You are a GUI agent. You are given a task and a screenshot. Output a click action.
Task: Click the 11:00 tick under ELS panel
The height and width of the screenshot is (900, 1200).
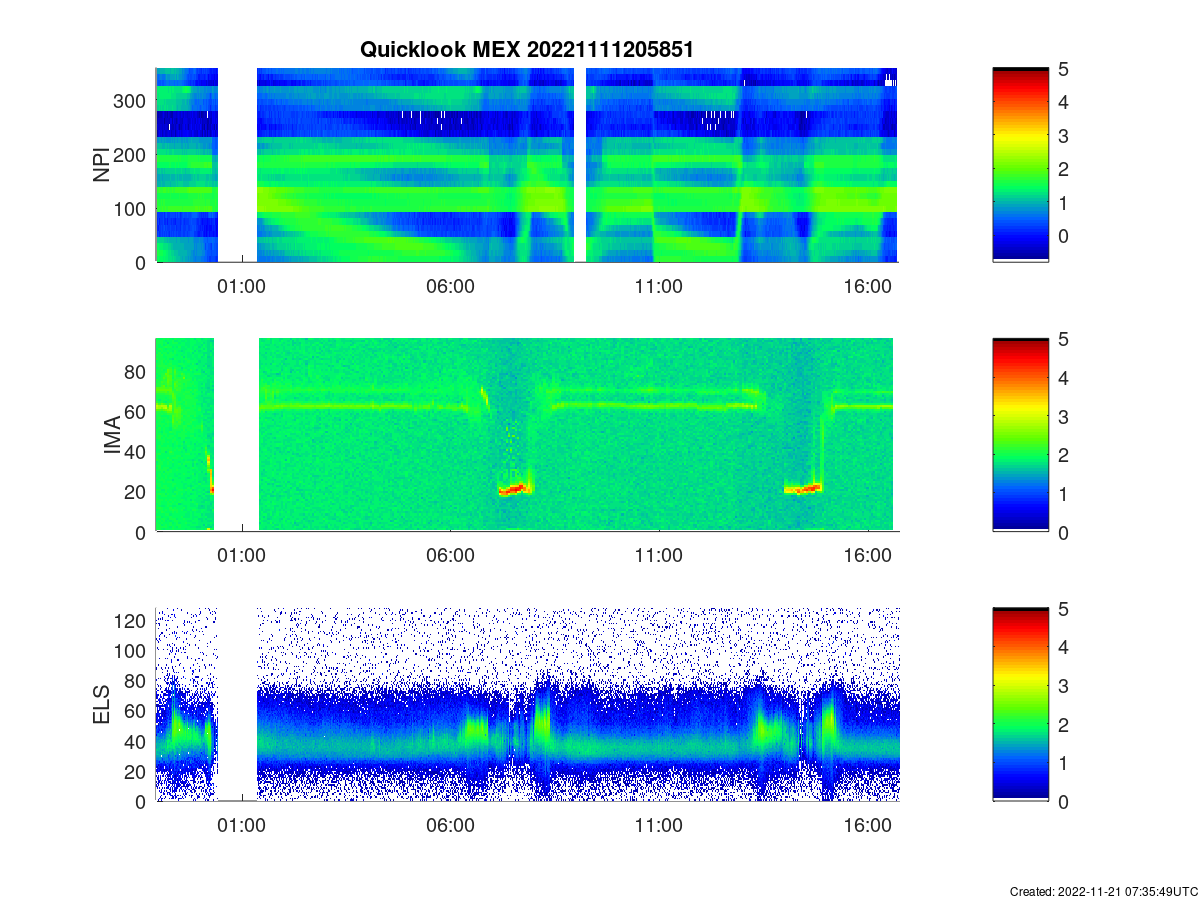659,825
